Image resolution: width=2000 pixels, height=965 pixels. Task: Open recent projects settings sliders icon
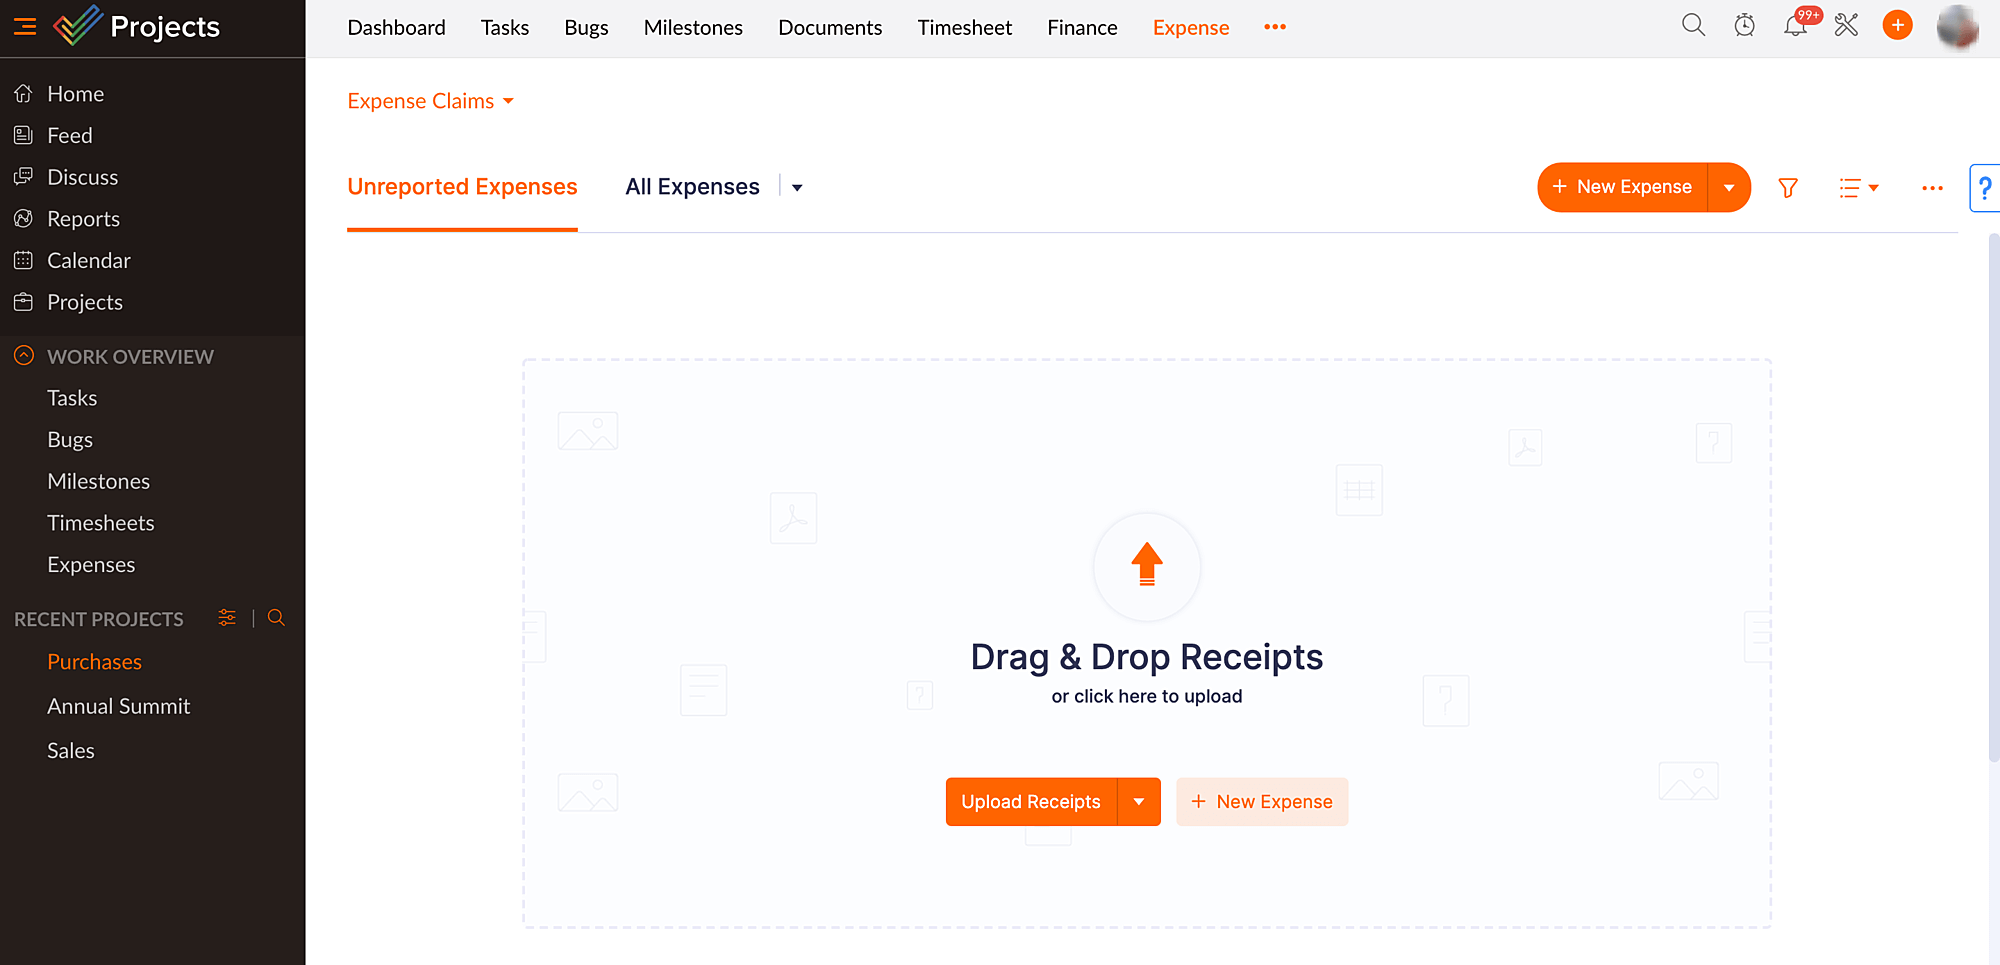pyautogui.click(x=228, y=618)
